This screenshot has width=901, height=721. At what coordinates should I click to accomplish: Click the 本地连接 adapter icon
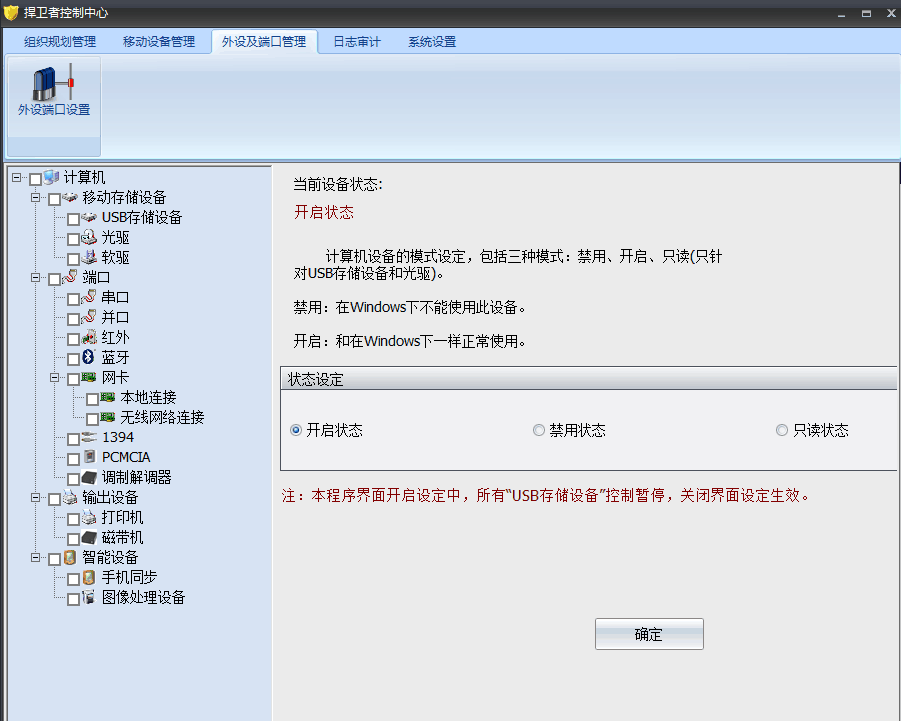click(x=108, y=397)
